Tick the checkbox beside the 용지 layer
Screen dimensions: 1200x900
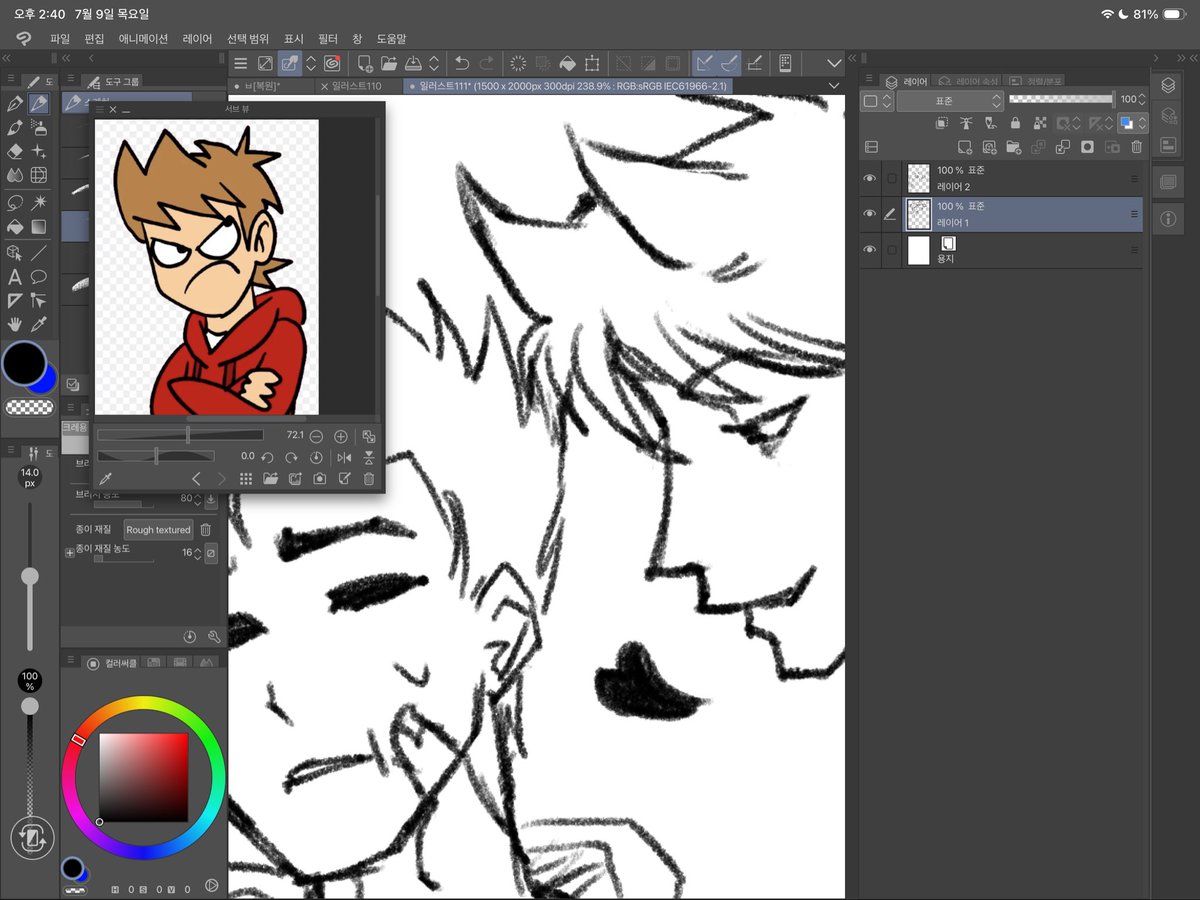[x=891, y=249]
